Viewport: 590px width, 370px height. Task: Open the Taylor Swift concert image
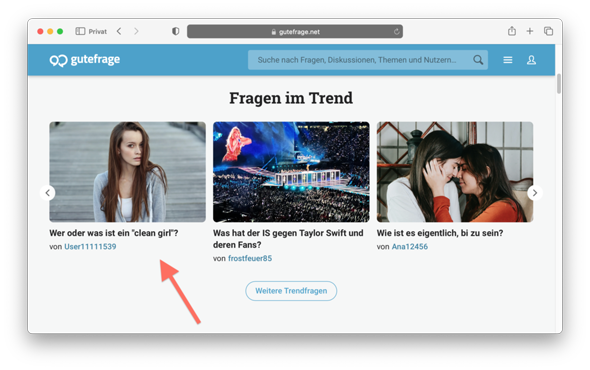click(x=291, y=172)
